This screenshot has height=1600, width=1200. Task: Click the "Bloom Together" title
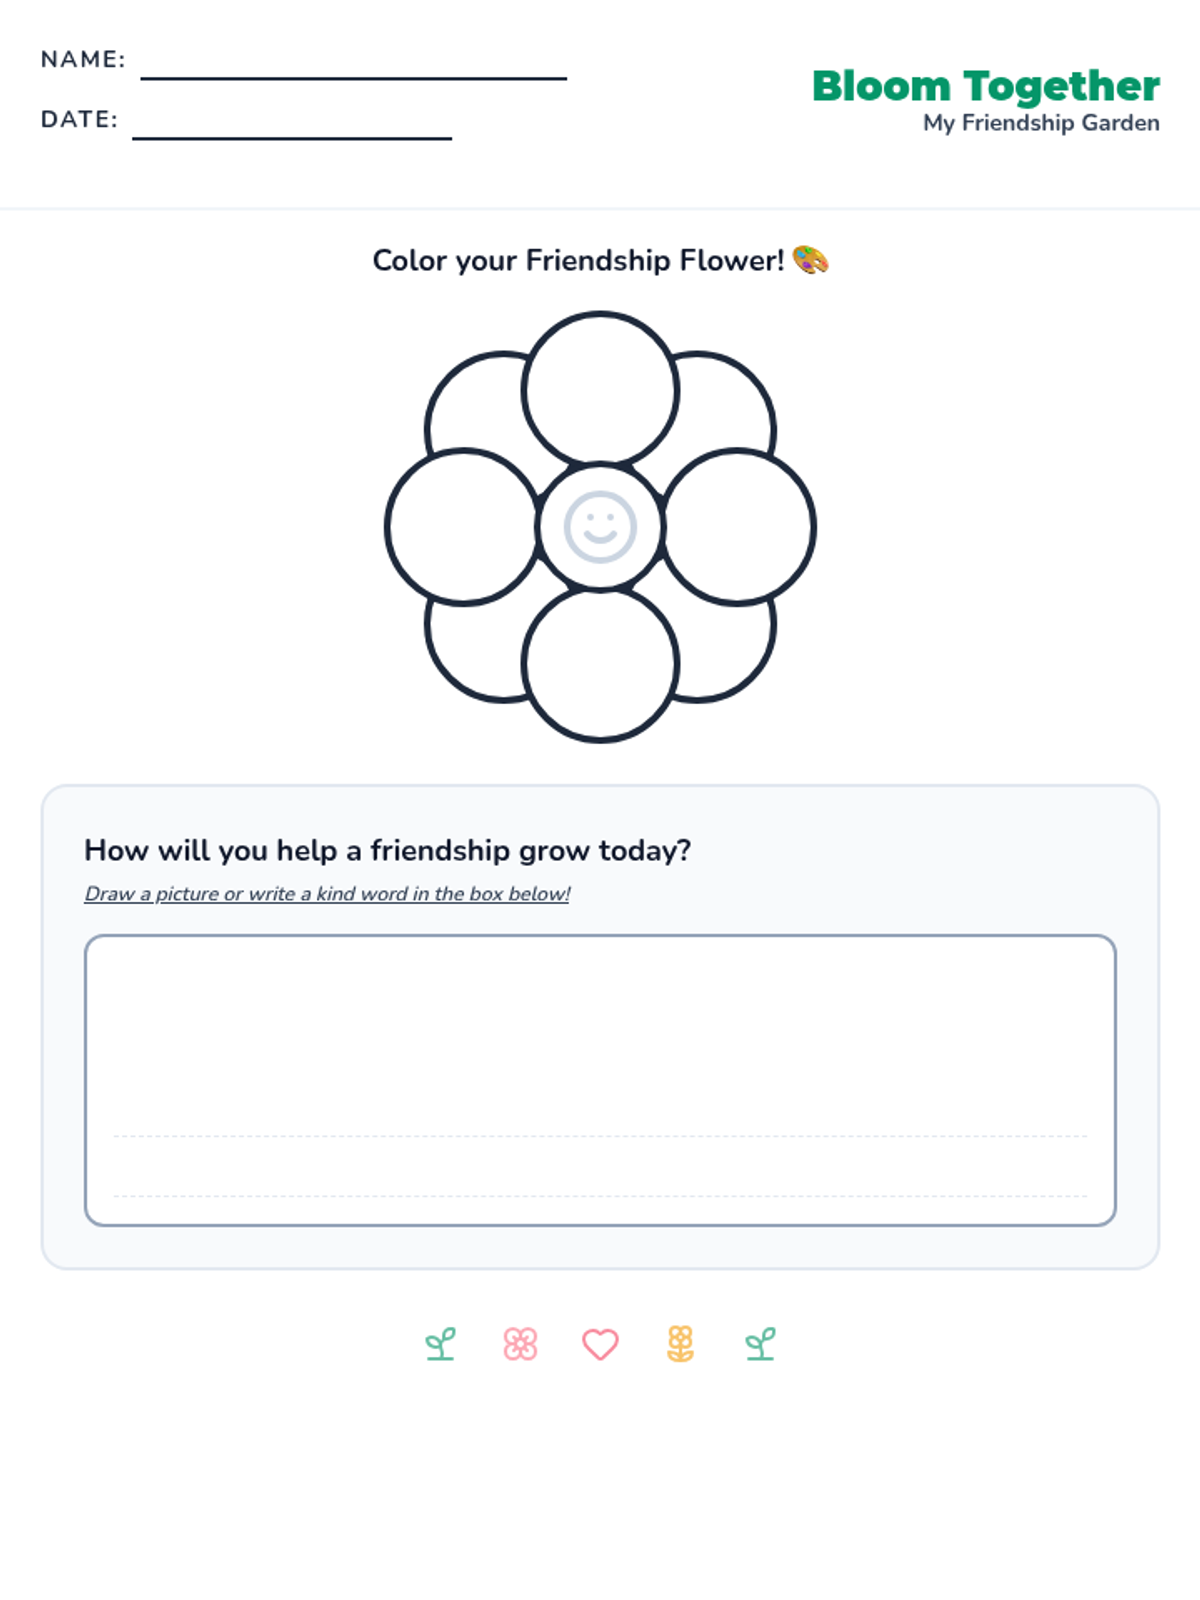point(985,86)
